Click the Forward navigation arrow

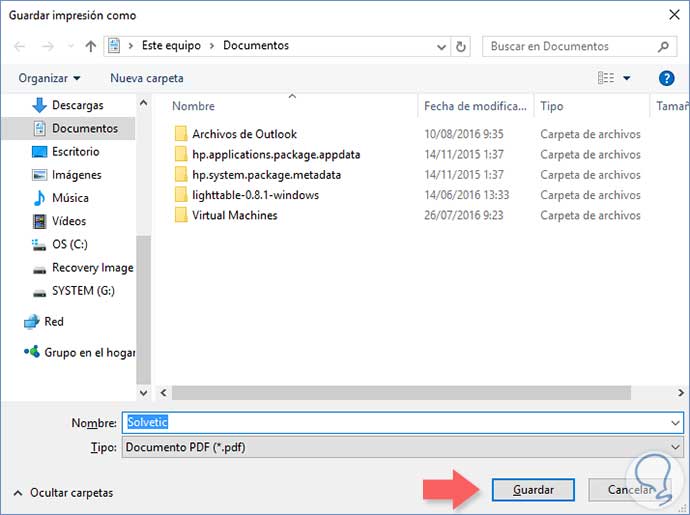coord(47,46)
